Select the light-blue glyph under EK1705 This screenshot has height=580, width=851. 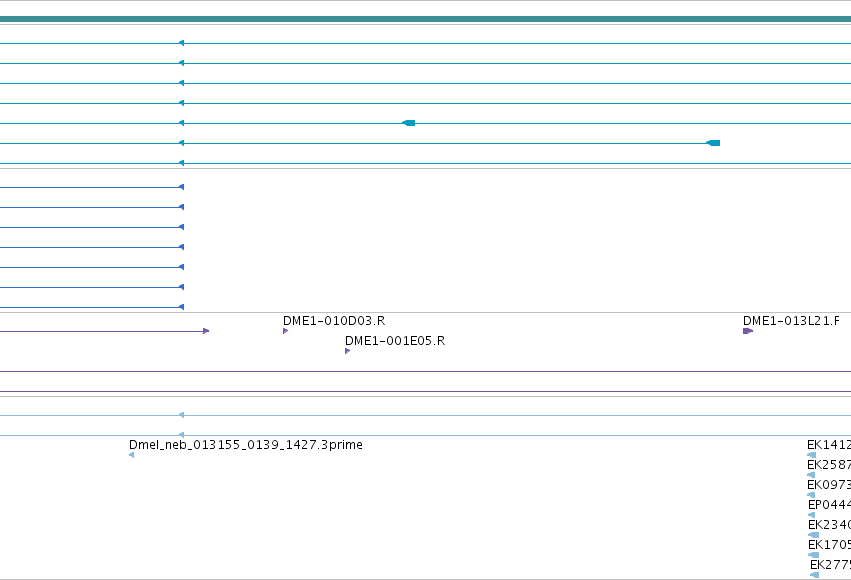click(x=814, y=556)
